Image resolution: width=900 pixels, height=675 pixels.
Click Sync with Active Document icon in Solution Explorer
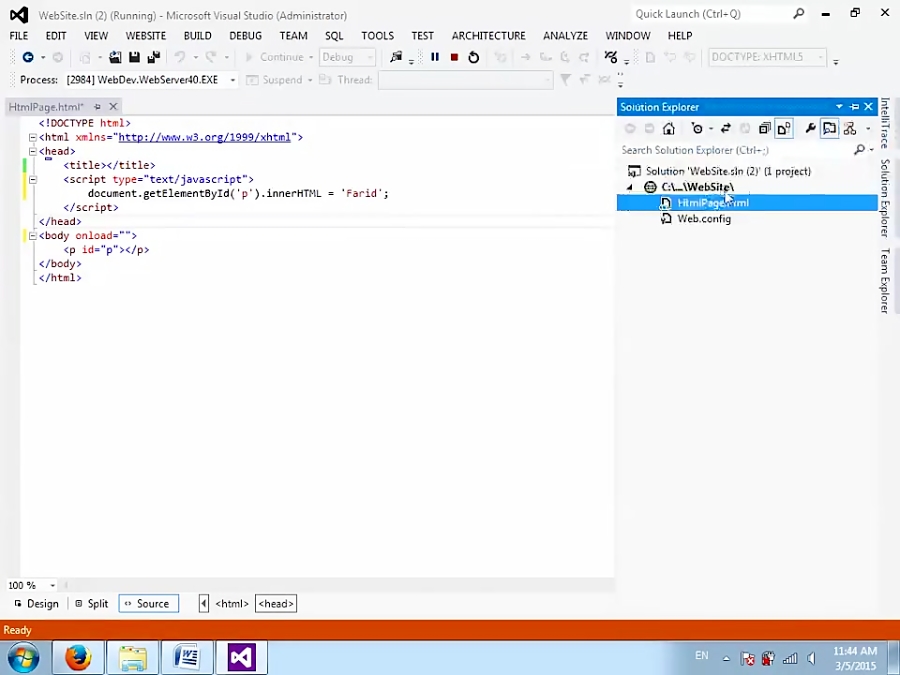click(726, 129)
